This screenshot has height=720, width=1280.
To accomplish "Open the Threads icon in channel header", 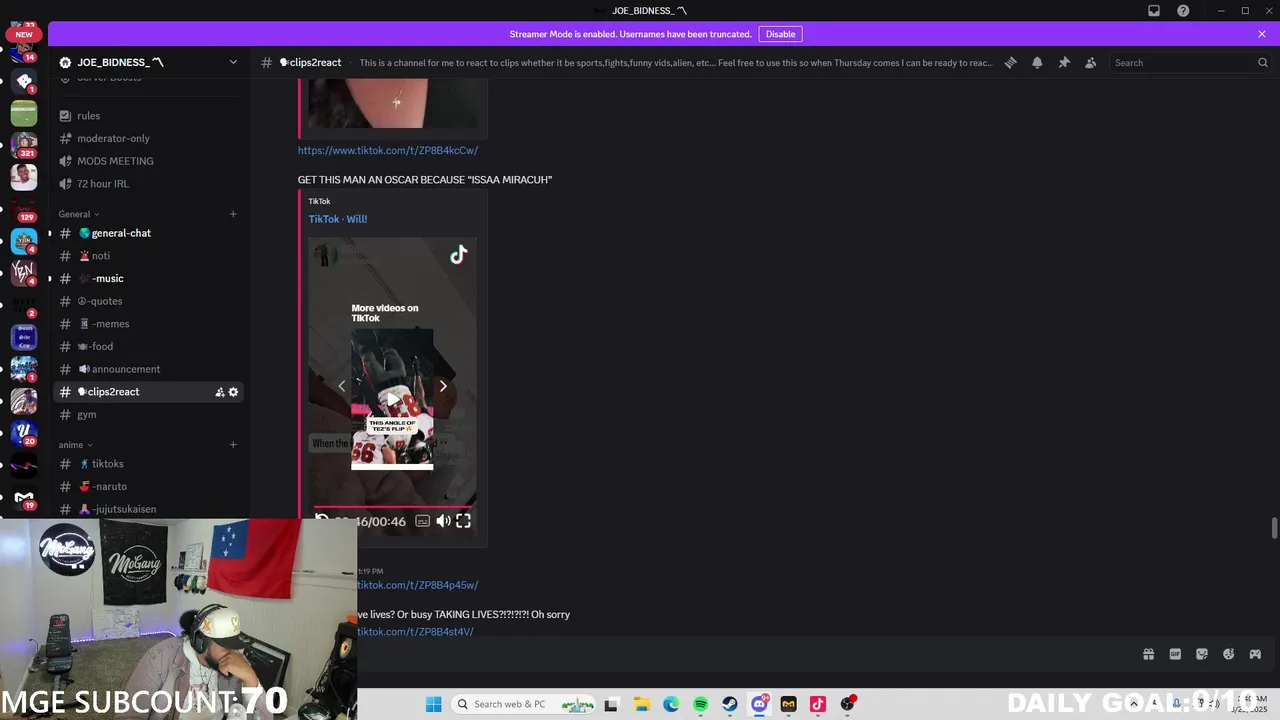I will (1011, 62).
